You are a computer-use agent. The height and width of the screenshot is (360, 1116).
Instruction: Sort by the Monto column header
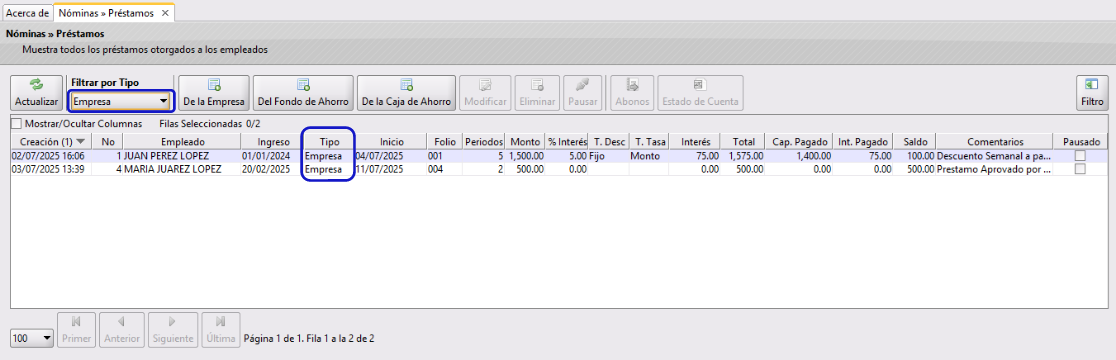(525, 142)
